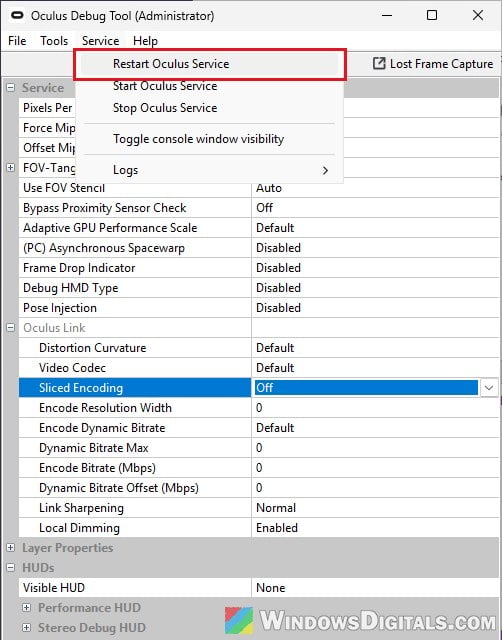Expand Layer Properties section
The image size is (502, 640).
pos(11,548)
